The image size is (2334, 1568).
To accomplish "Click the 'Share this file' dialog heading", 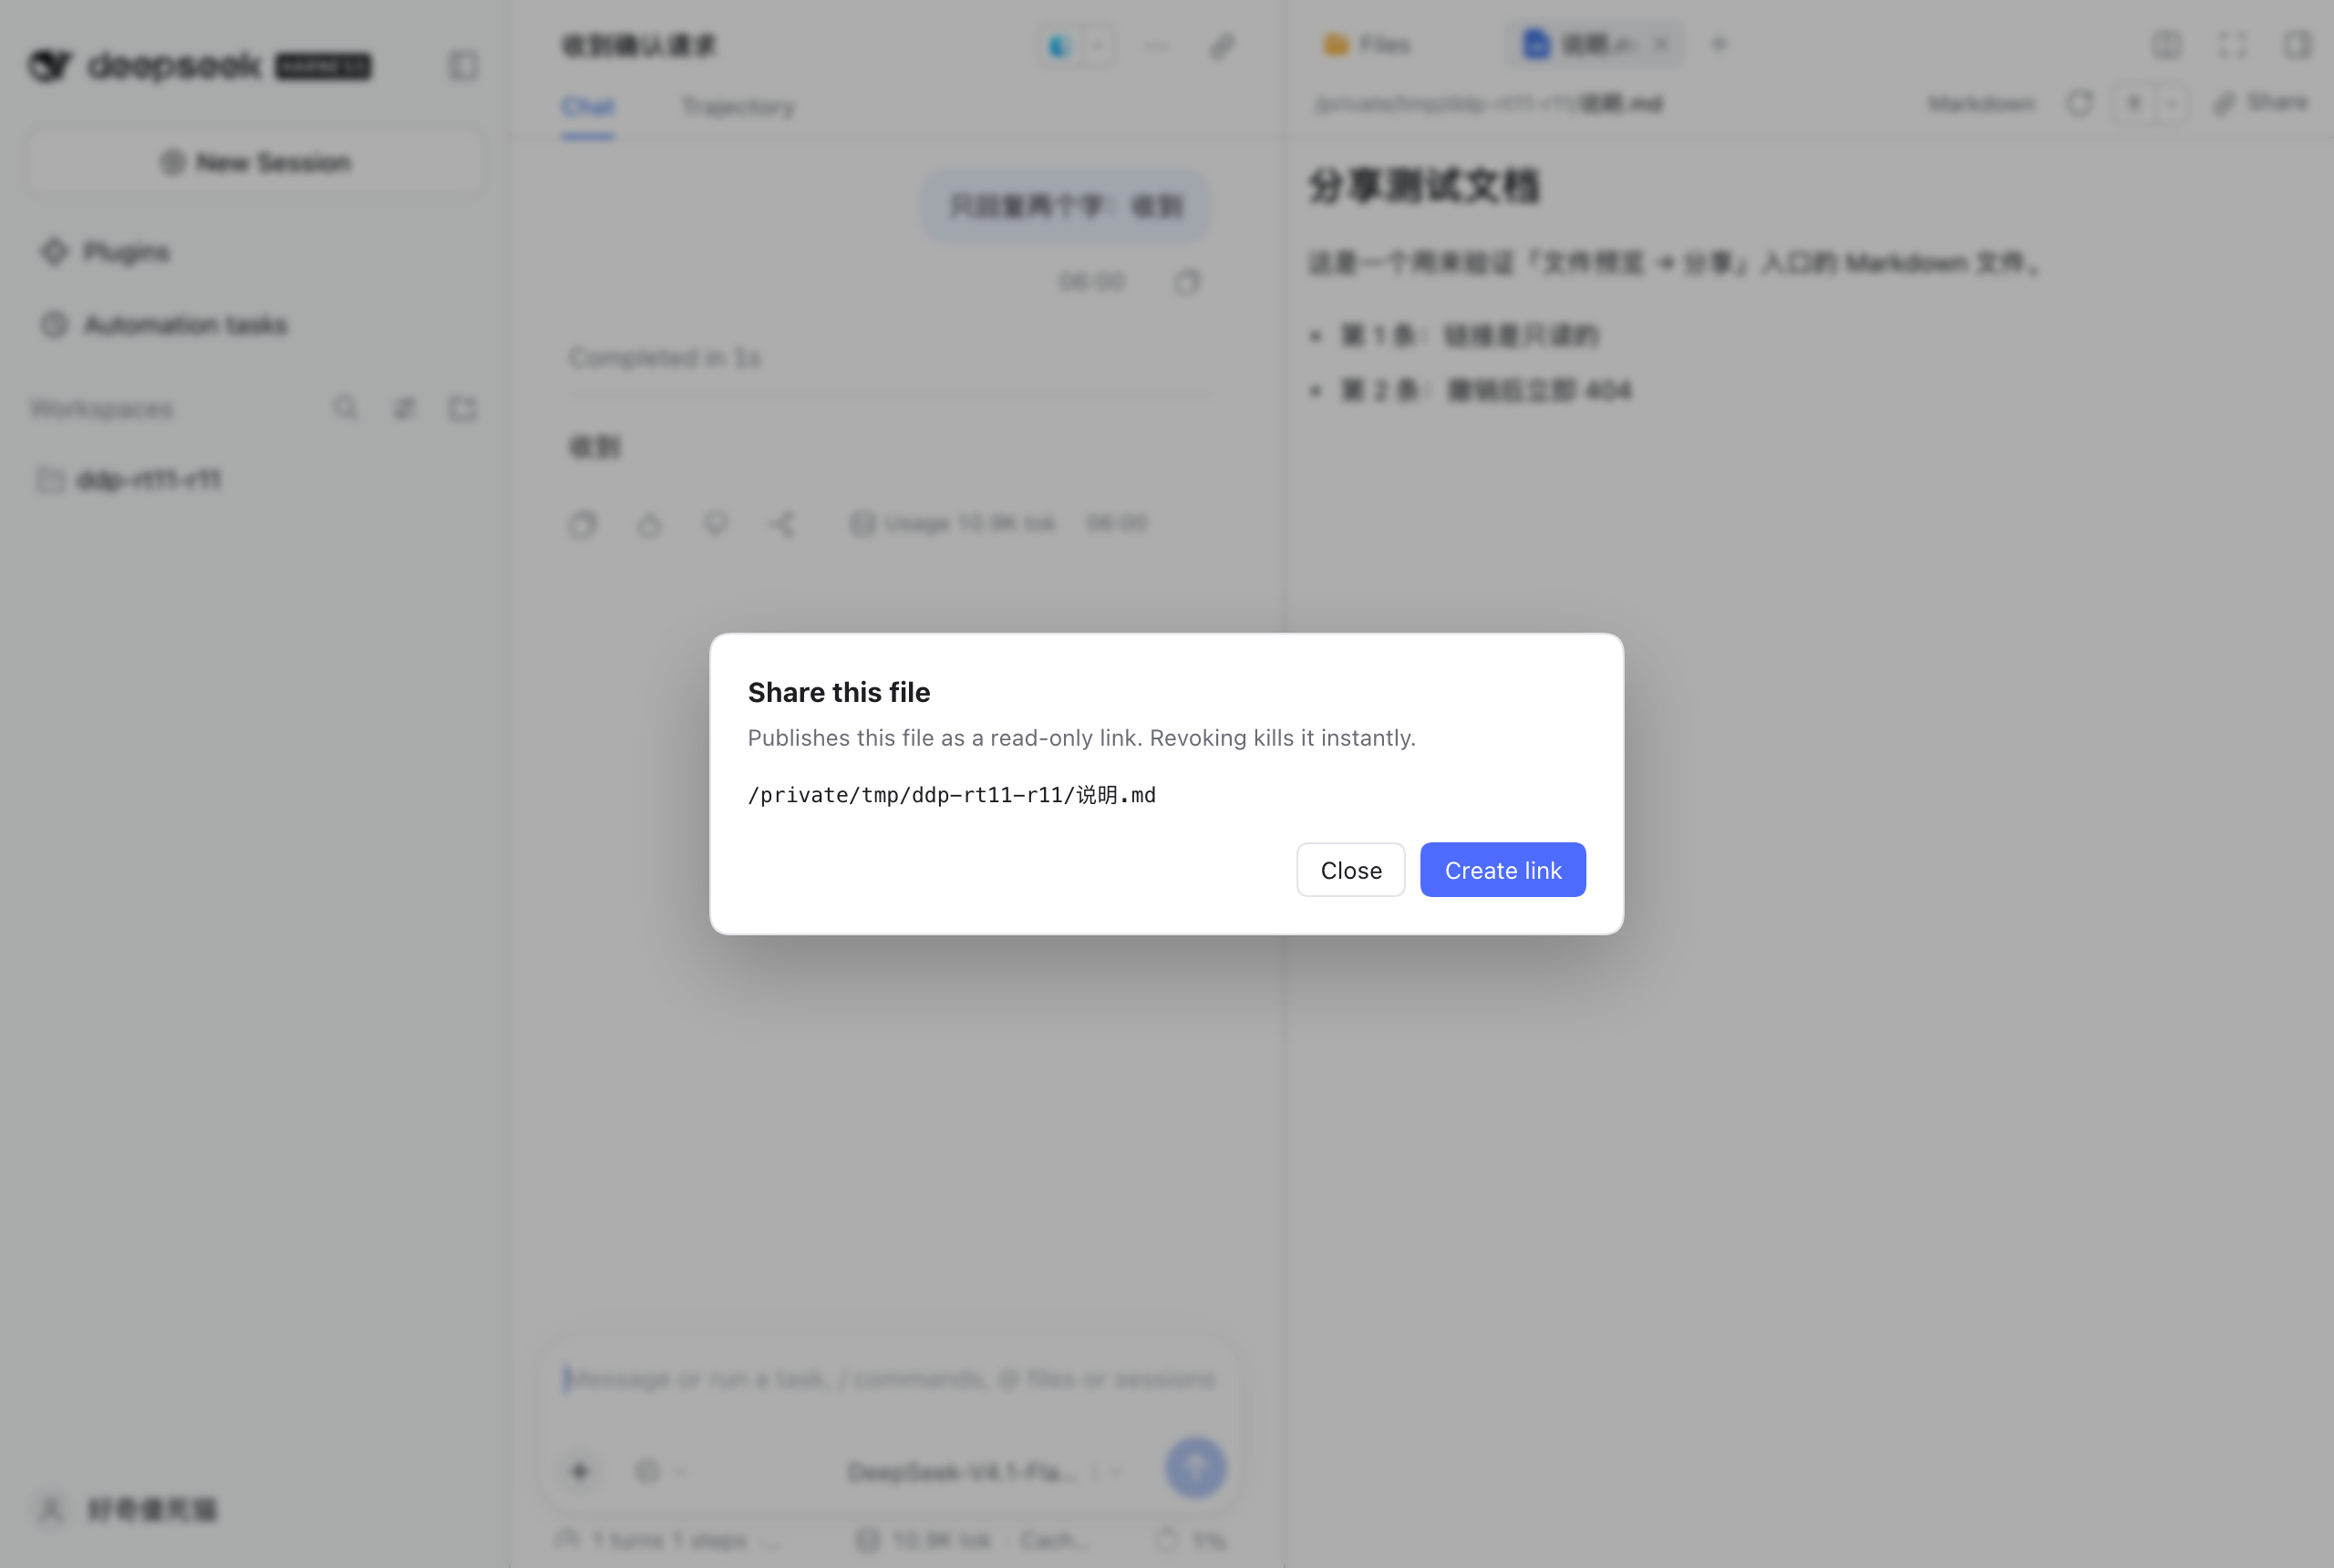I will (x=838, y=692).
